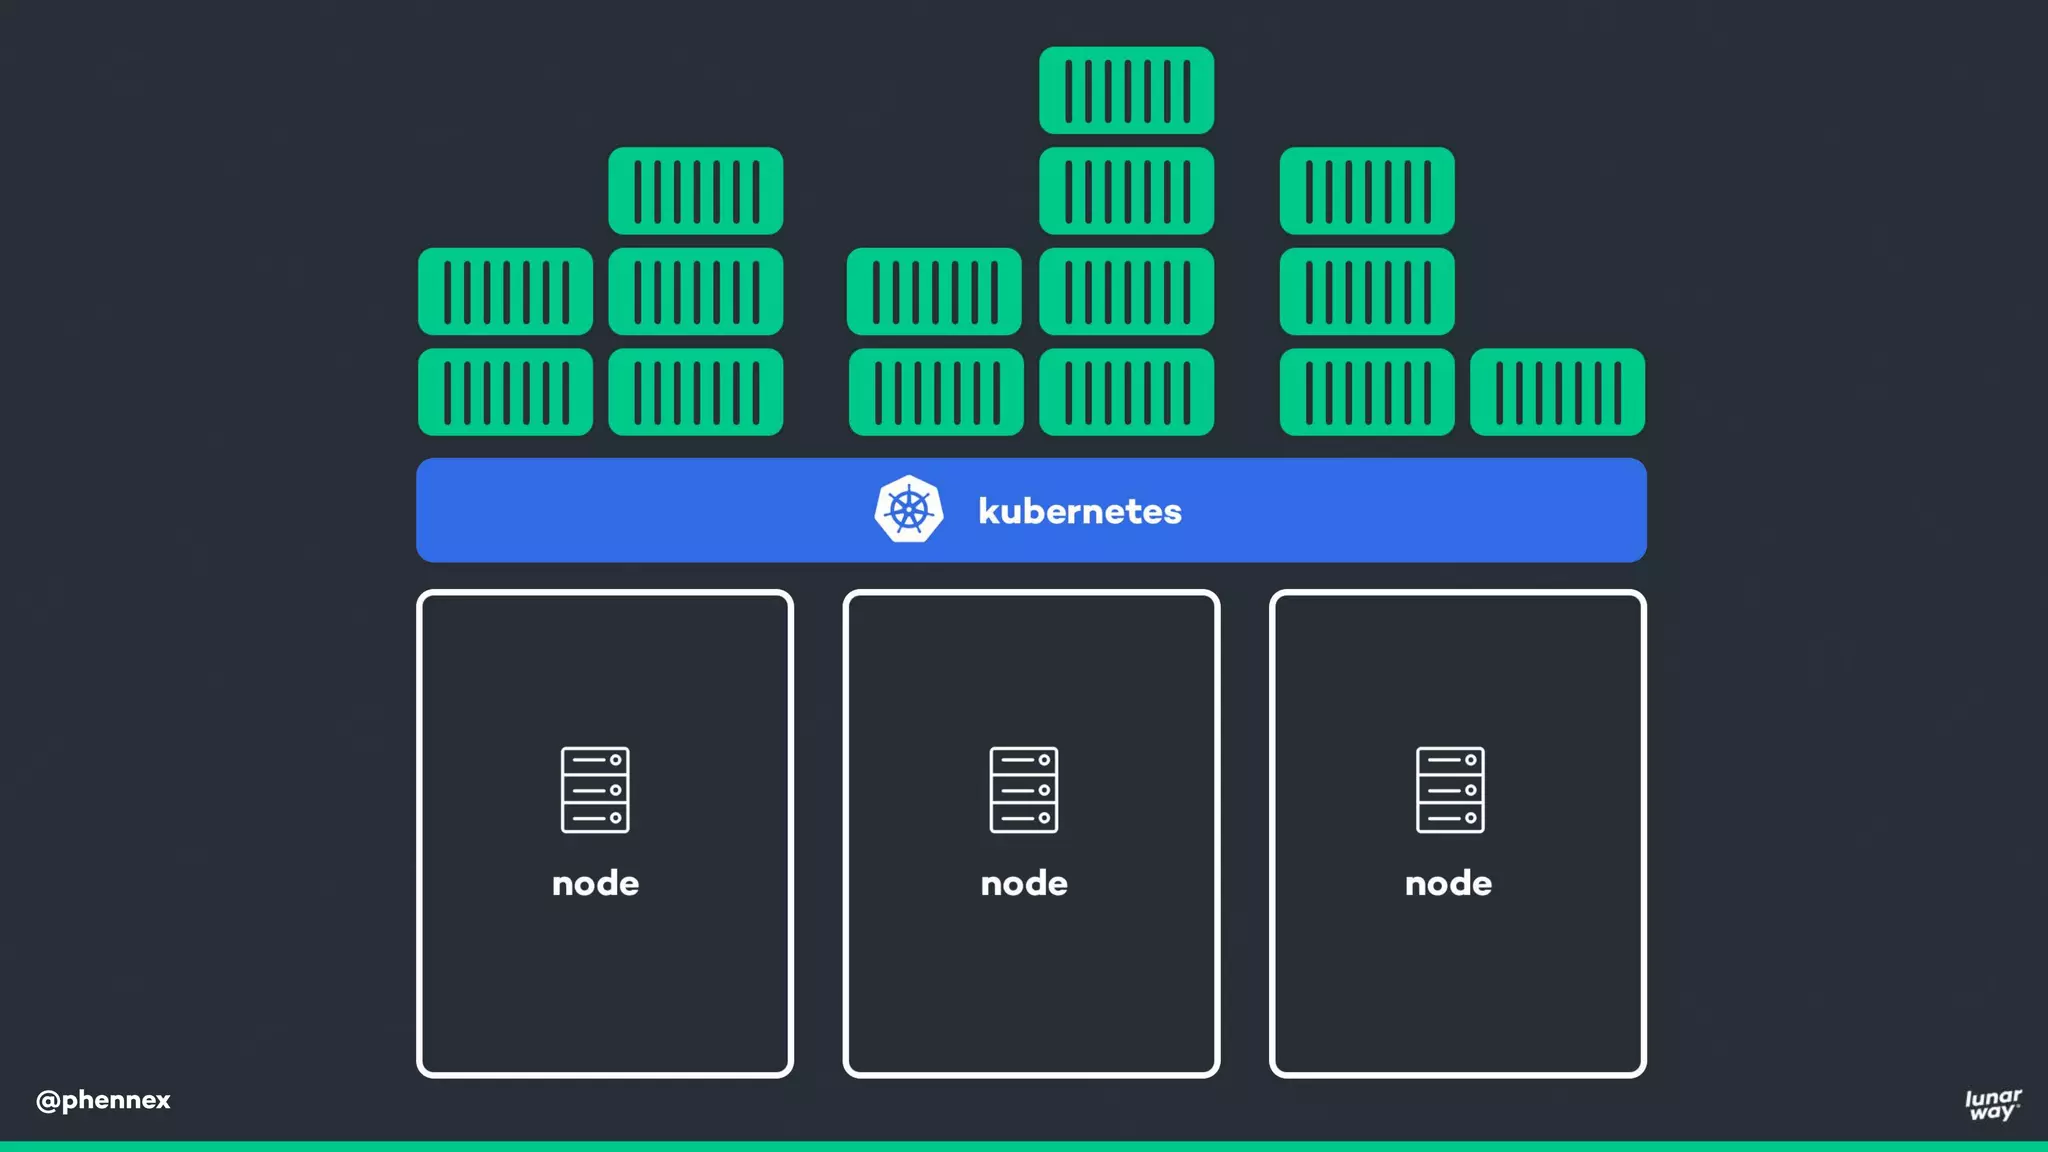Click the server icon in the left node

tap(595, 789)
